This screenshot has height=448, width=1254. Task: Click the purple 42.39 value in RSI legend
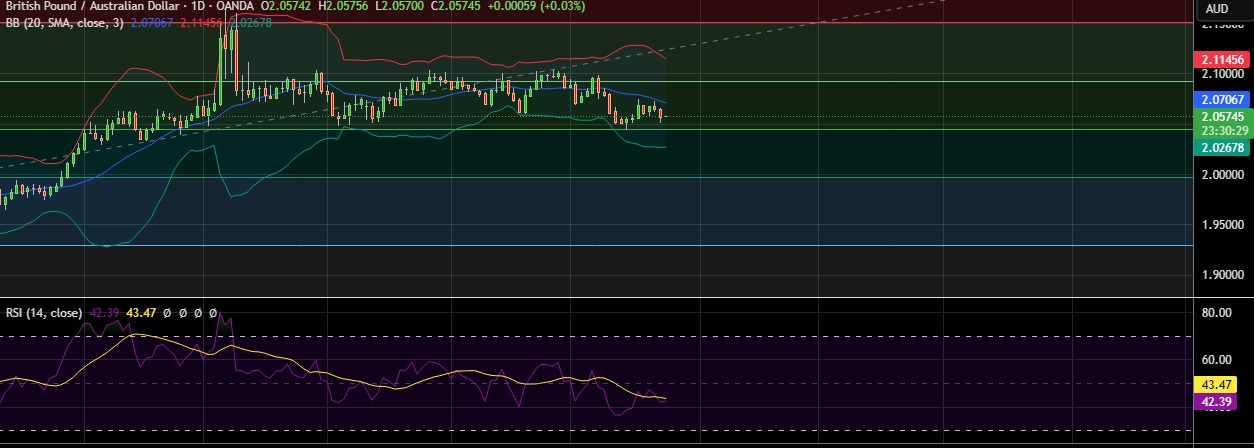coord(104,313)
